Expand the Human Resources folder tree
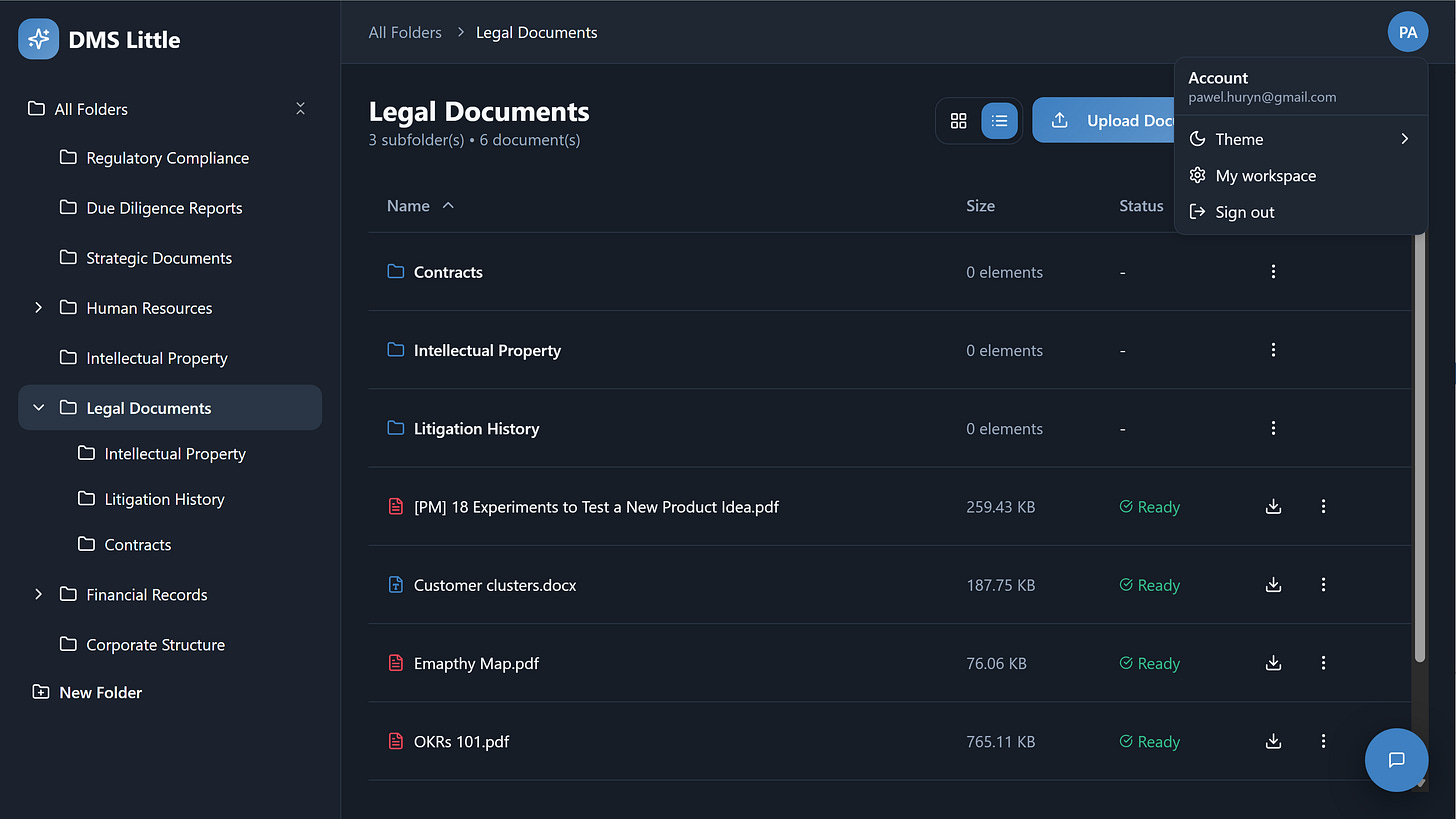The height and width of the screenshot is (819, 1456). coord(38,307)
